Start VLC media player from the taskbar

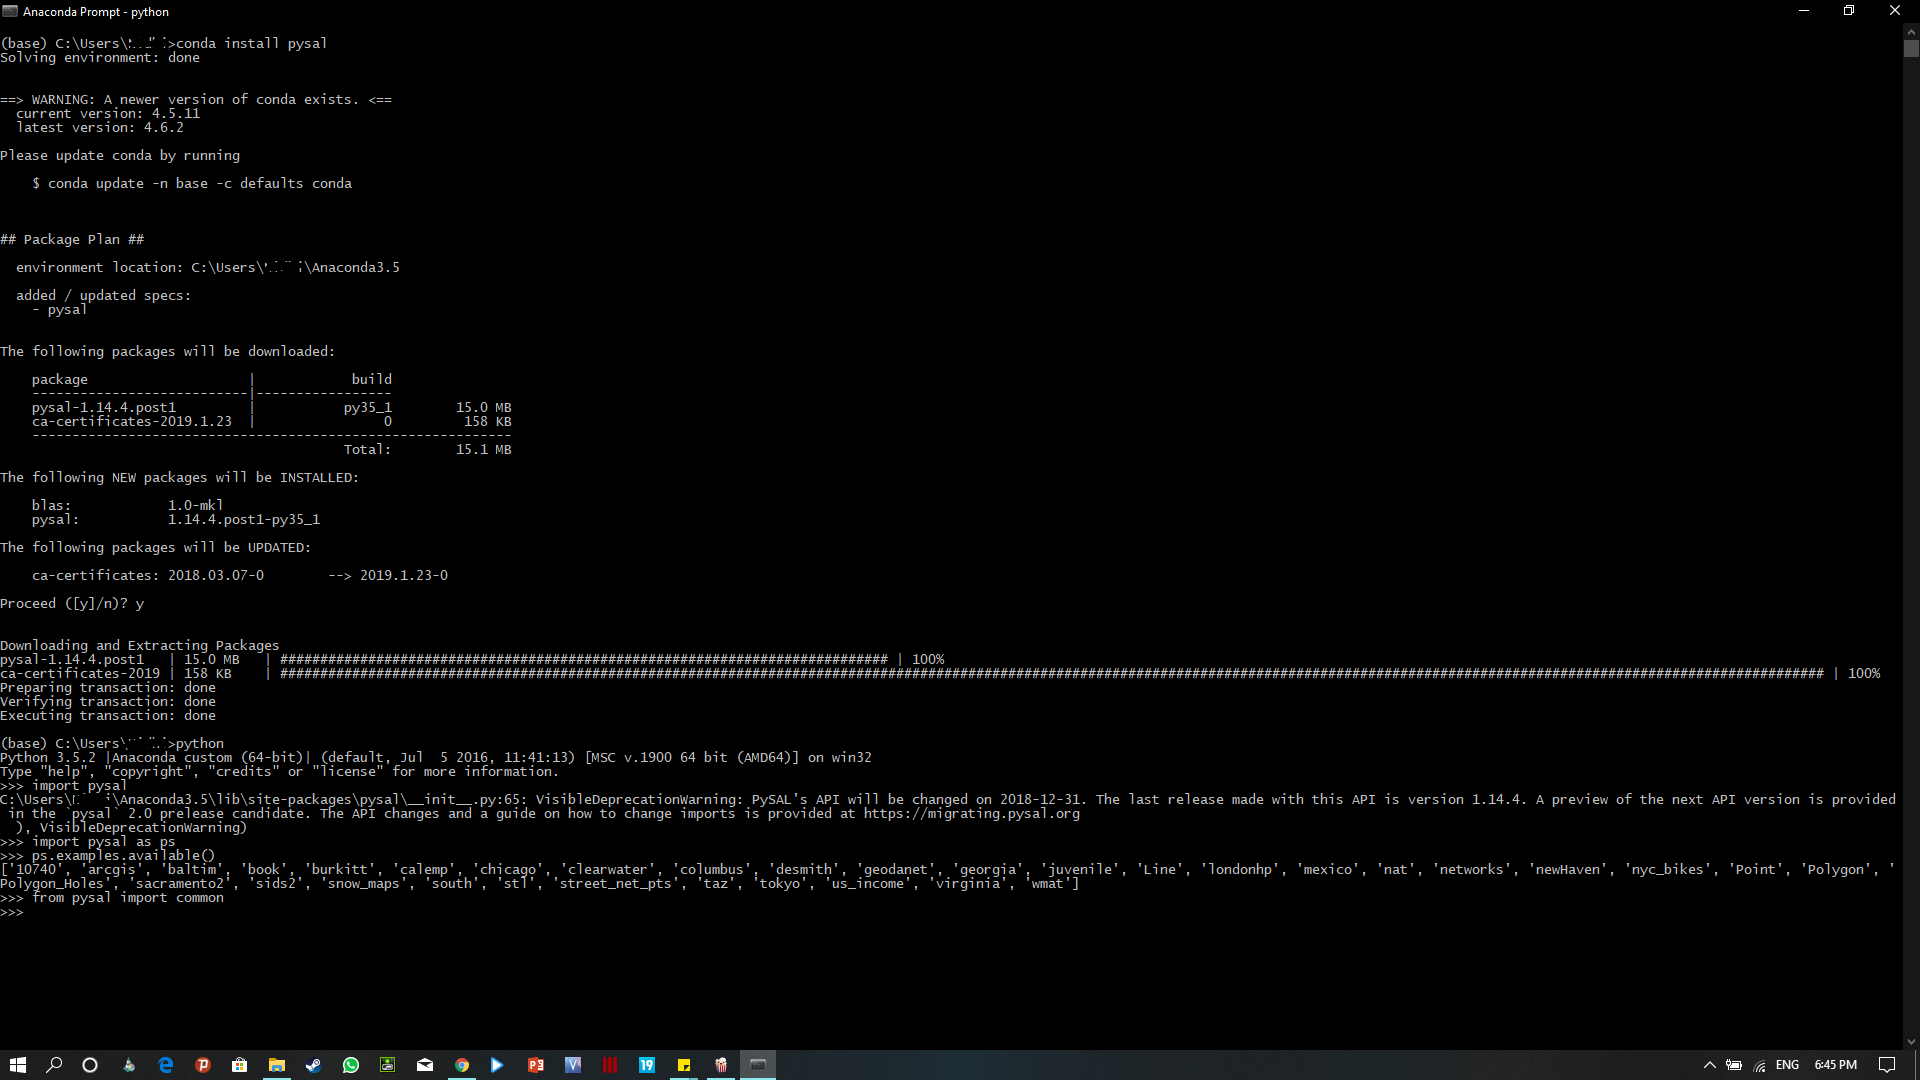coord(128,1065)
